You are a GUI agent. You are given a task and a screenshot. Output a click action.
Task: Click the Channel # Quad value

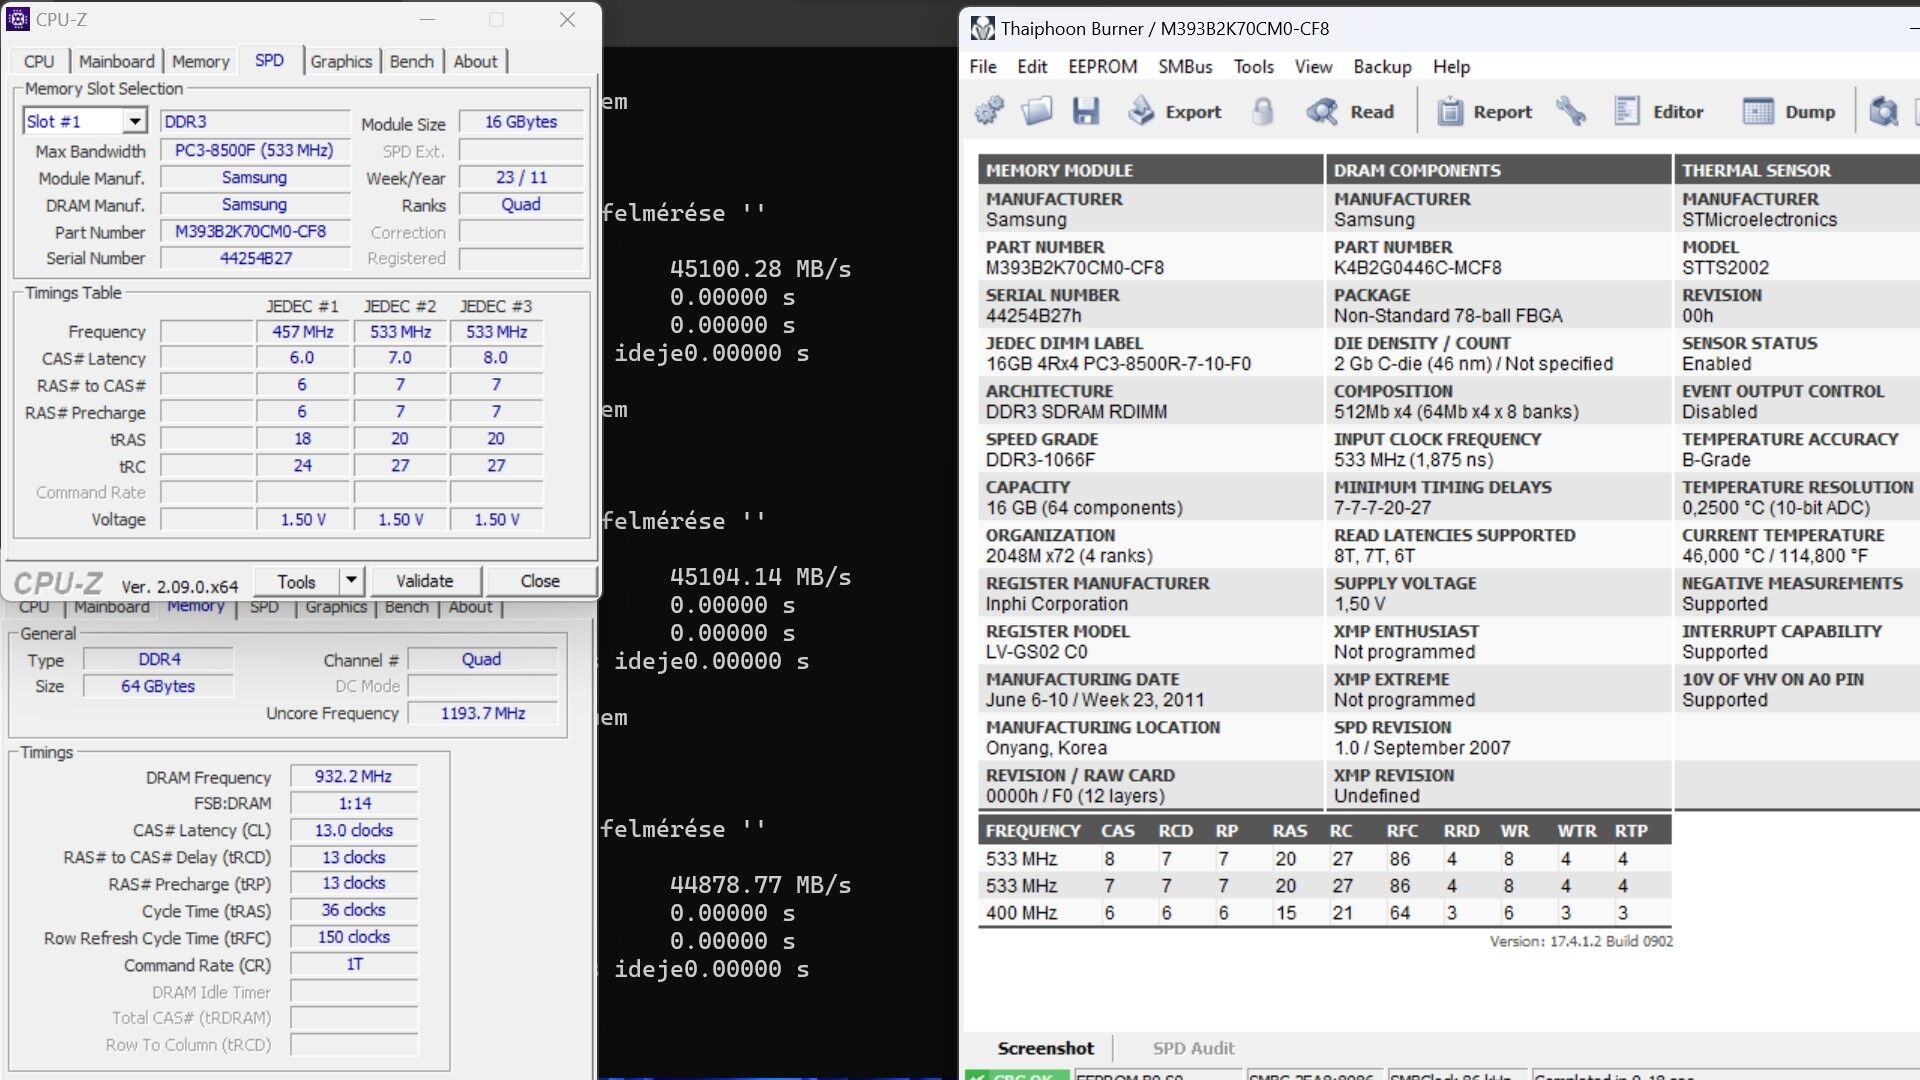click(481, 659)
